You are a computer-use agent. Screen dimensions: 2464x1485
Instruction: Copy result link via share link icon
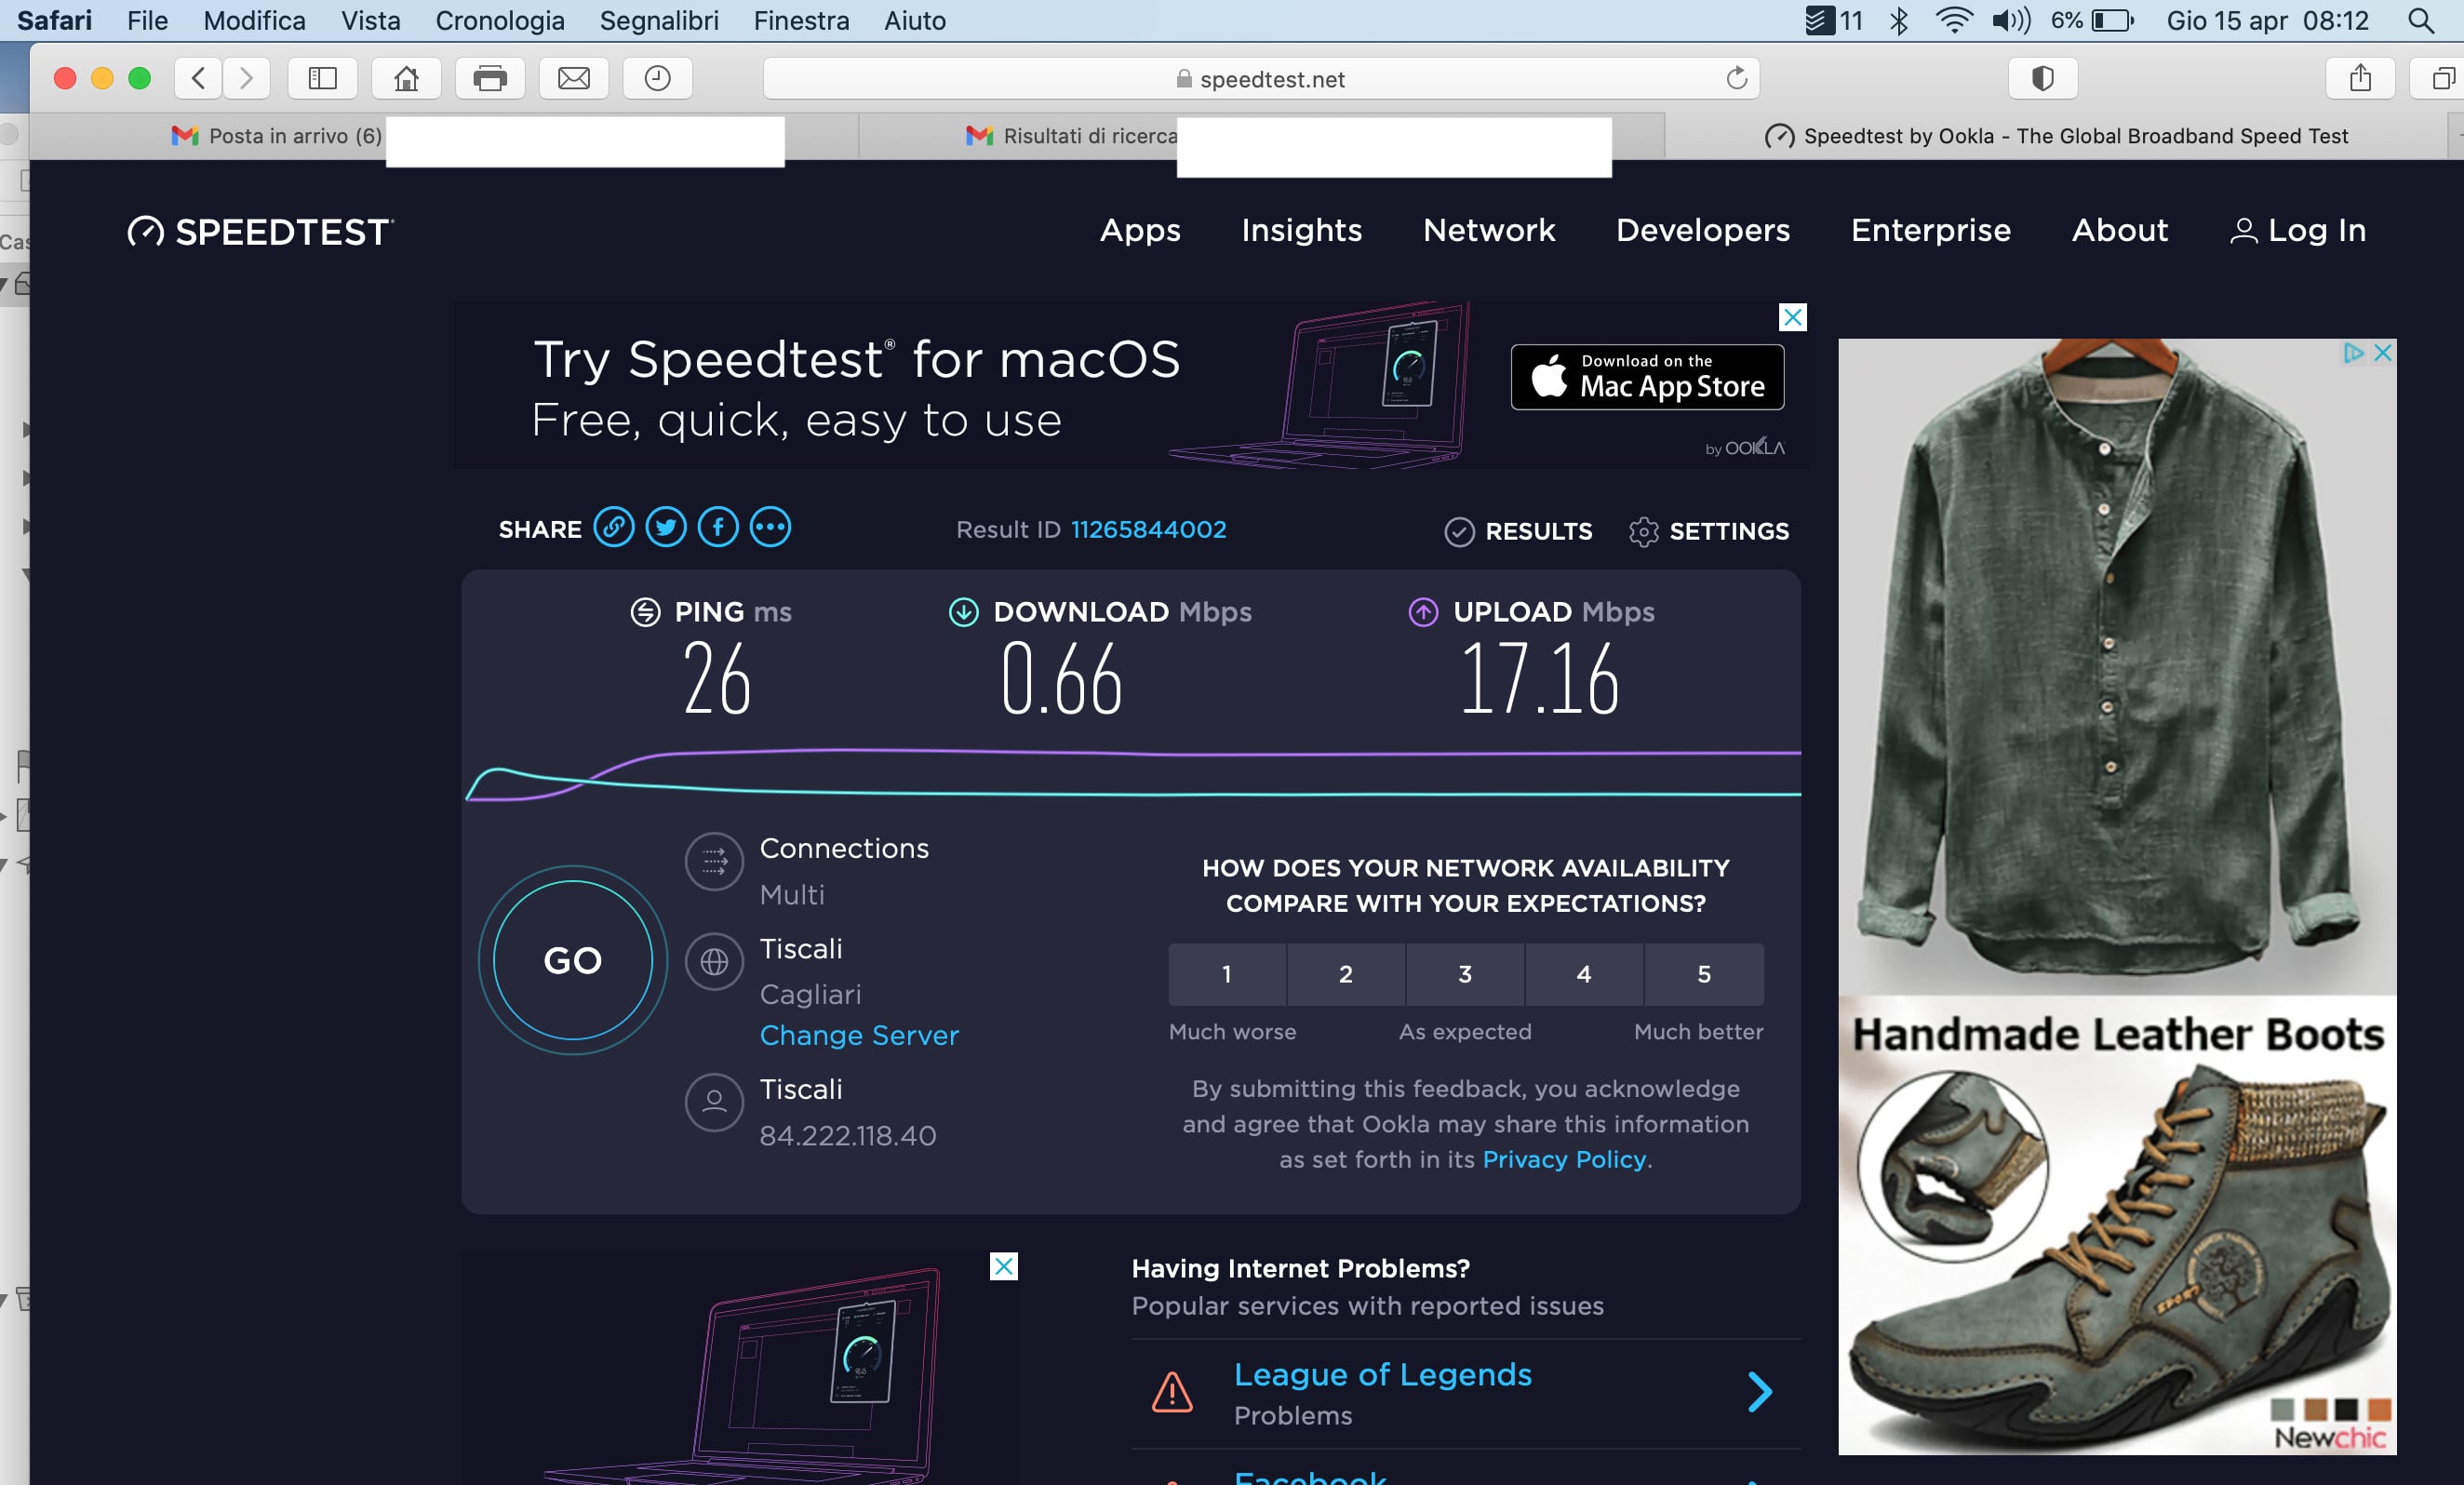coord(614,527)
